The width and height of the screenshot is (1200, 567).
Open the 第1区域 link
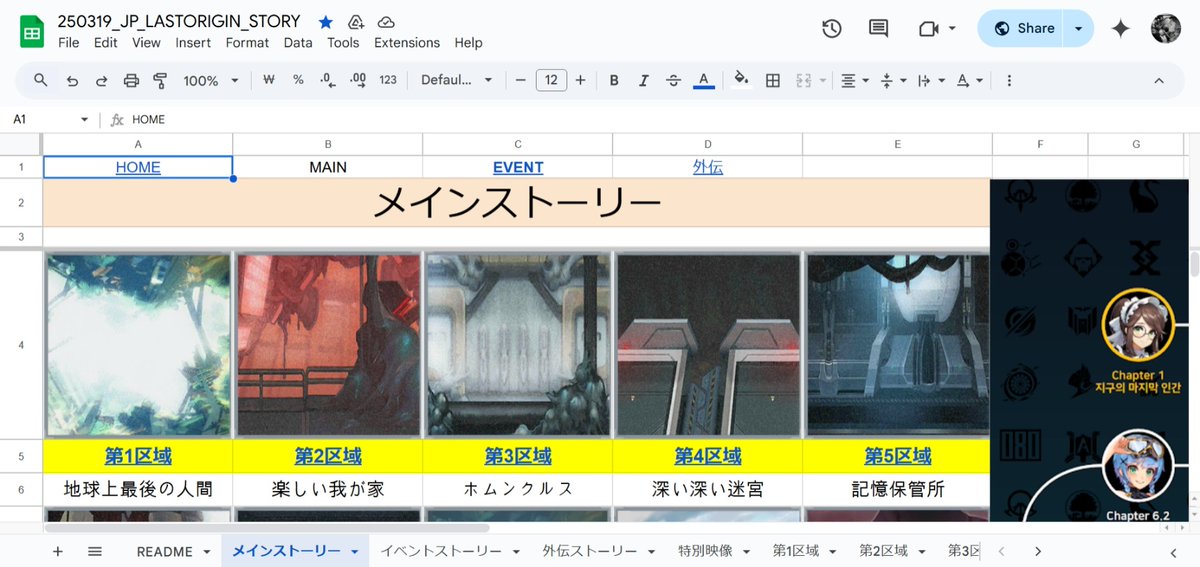pos(138,456)
